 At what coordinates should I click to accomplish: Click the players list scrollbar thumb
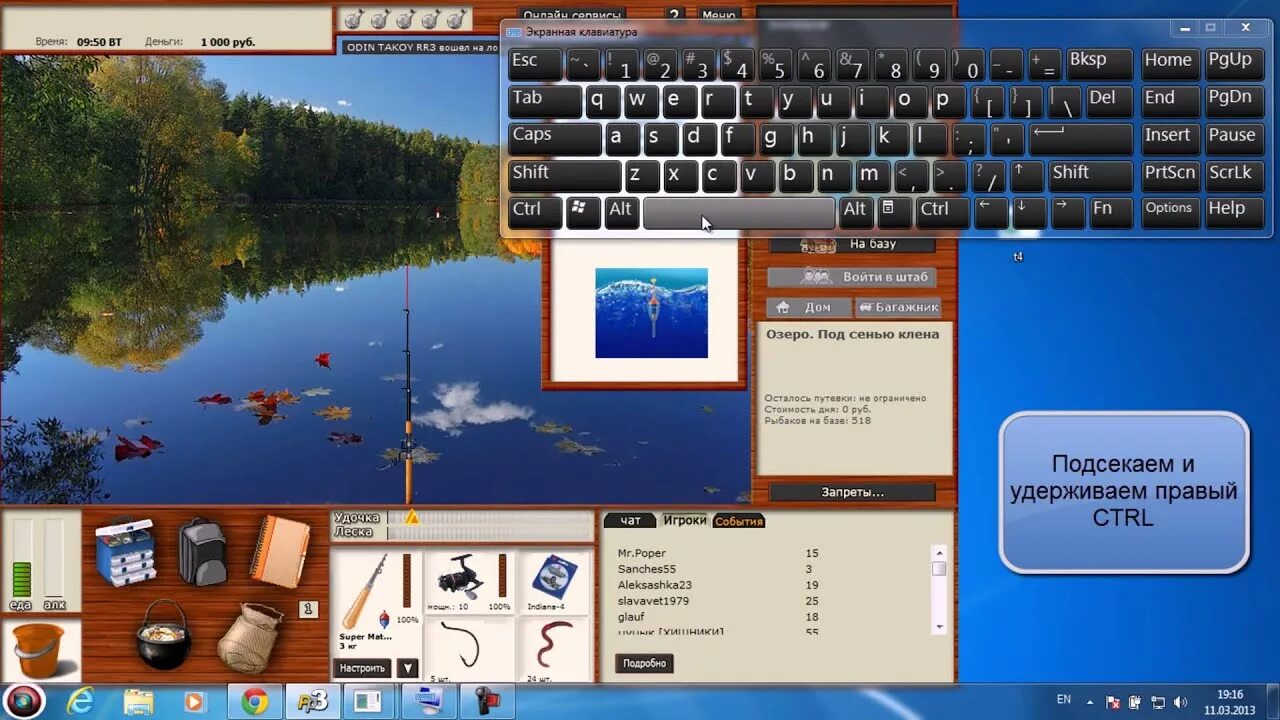coord(938,568)
